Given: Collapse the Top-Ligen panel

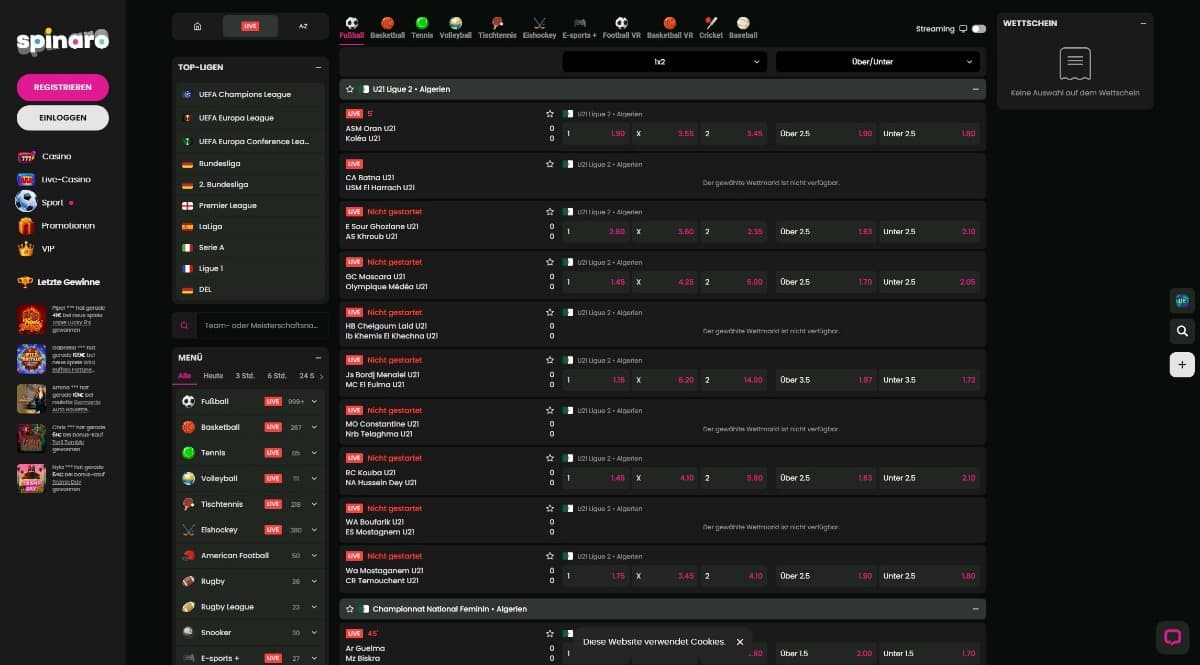Looking at the screenshot, I should tap(318, 67).
